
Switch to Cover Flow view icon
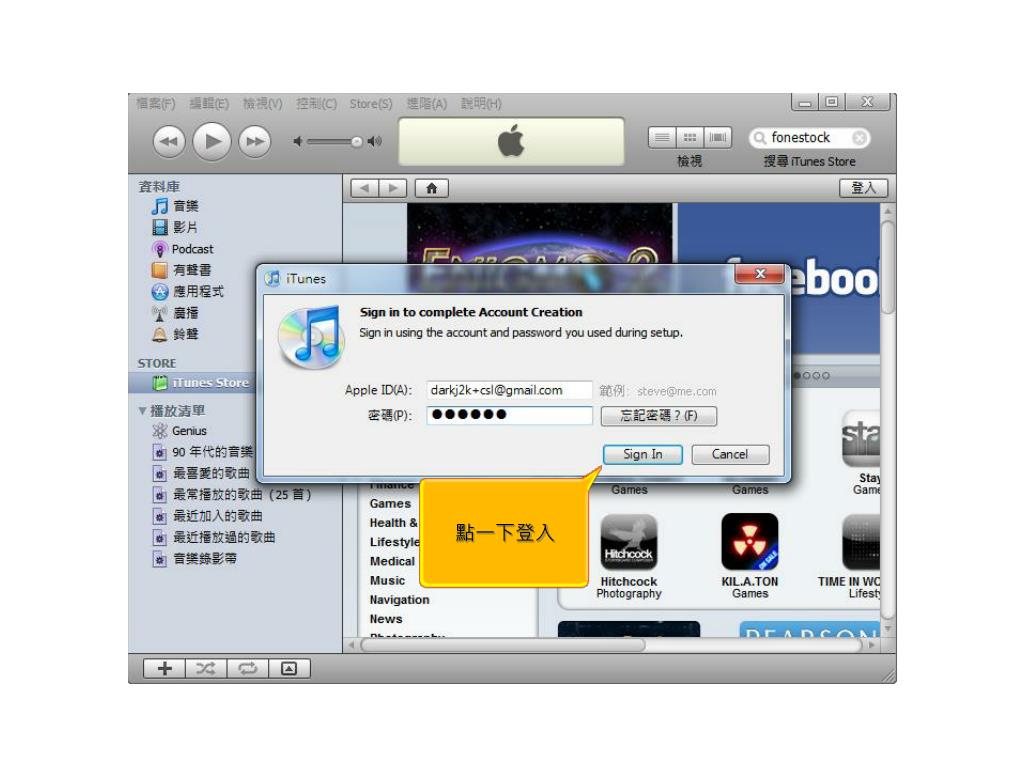click(x=717, y=137)
